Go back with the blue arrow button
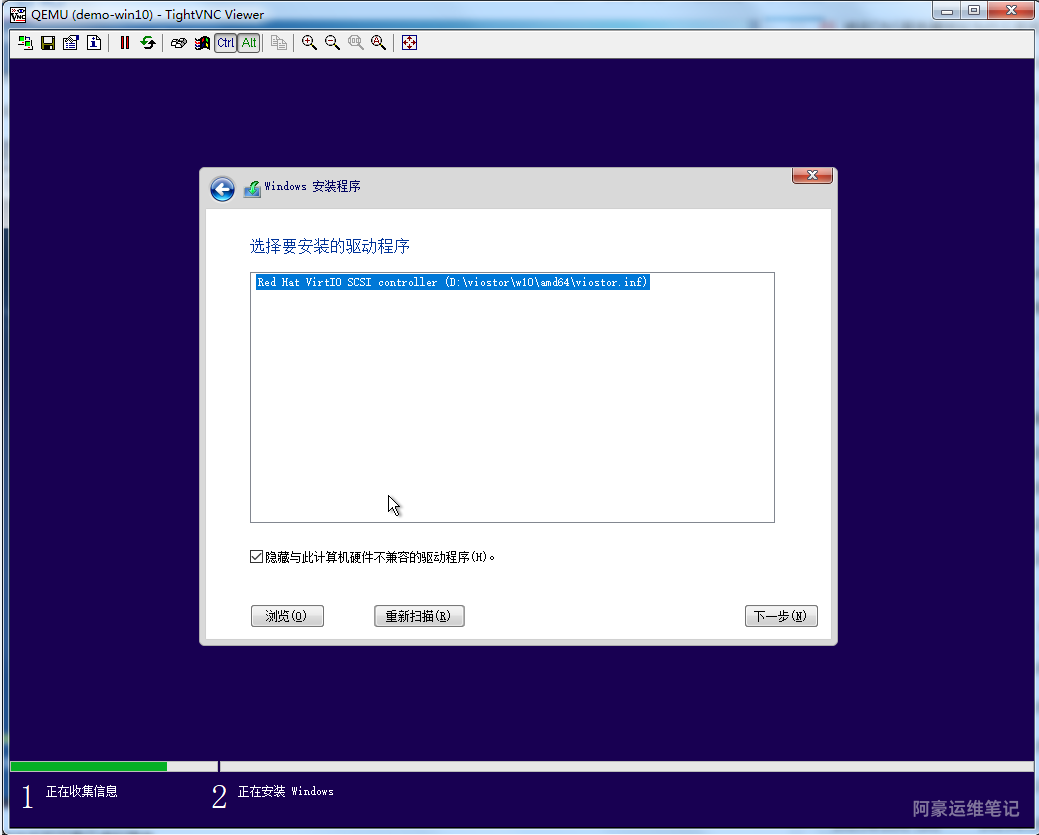The image size is (1039, 835). point(223,189)
